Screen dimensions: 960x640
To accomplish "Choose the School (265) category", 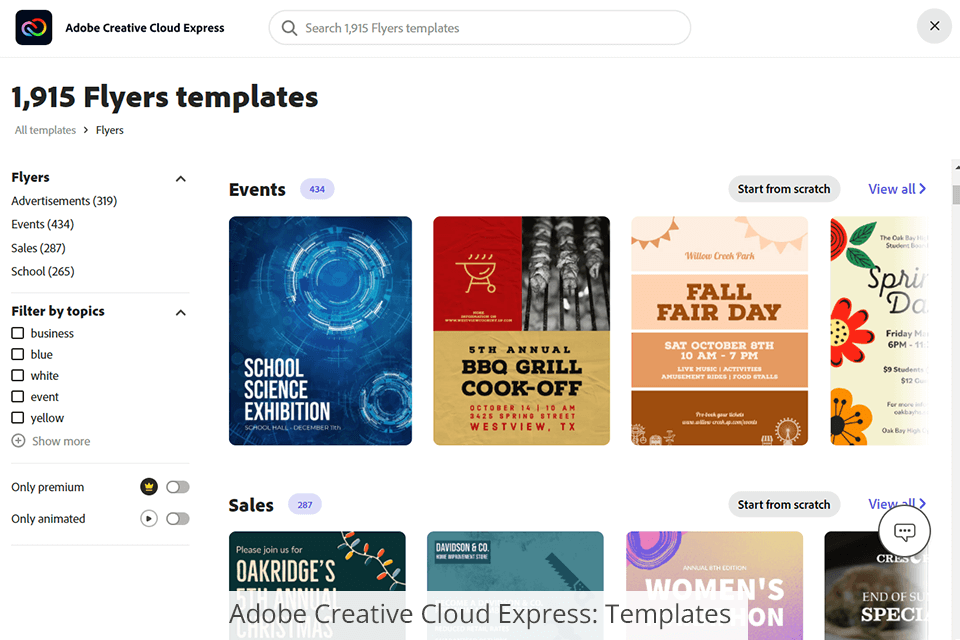I will (x=43, y=271).
